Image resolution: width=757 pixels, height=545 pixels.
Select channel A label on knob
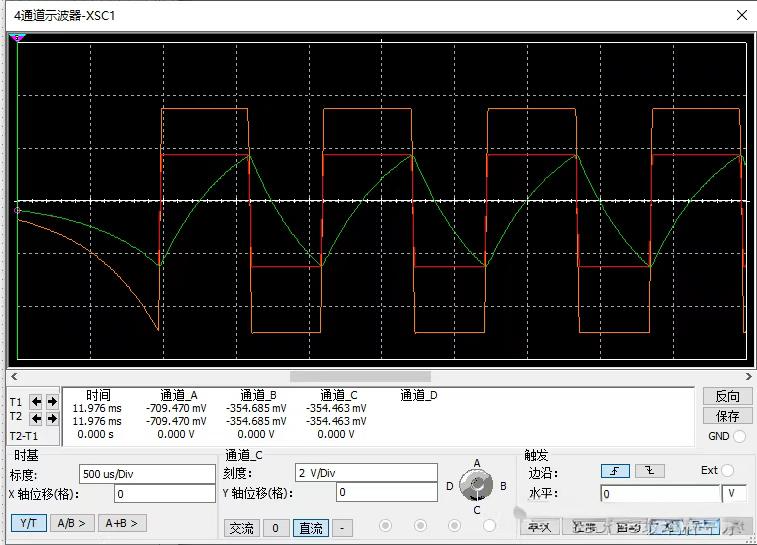(477, 463)
